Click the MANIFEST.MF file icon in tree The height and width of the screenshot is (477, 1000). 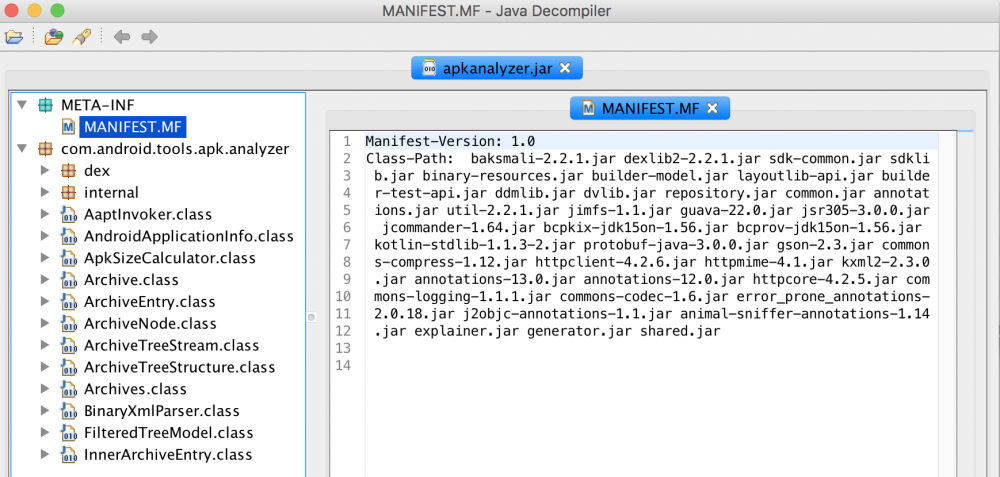pyautogui.click(x=68, y=127)
